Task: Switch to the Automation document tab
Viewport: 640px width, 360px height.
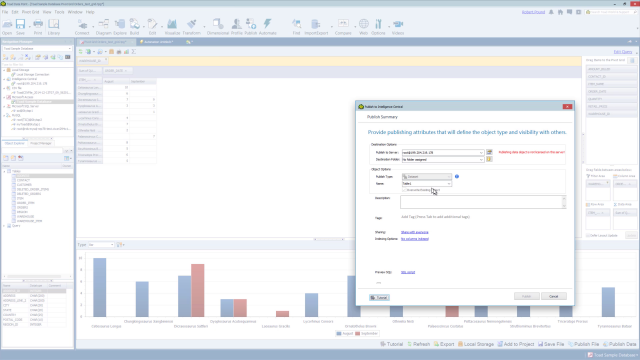Action: [x=157, y=42]
